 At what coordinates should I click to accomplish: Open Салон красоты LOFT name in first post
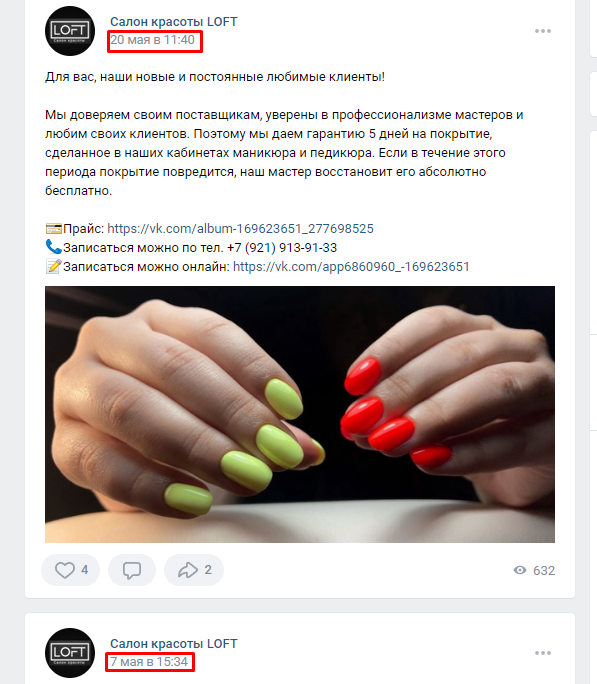click(174, 21)
